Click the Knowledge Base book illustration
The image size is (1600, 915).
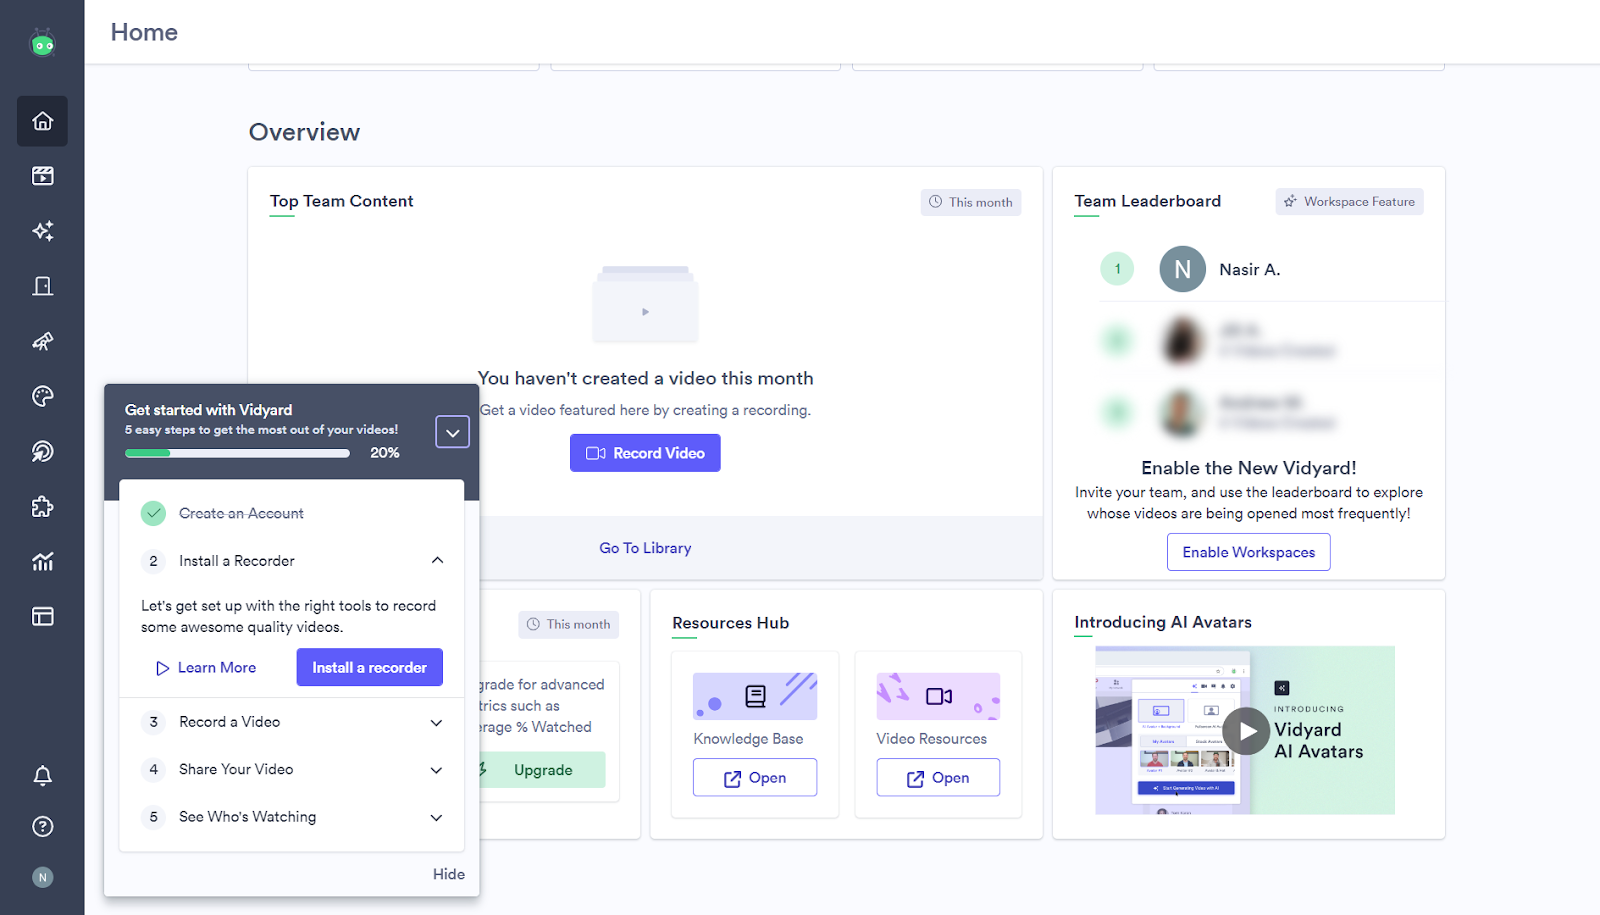755,696
